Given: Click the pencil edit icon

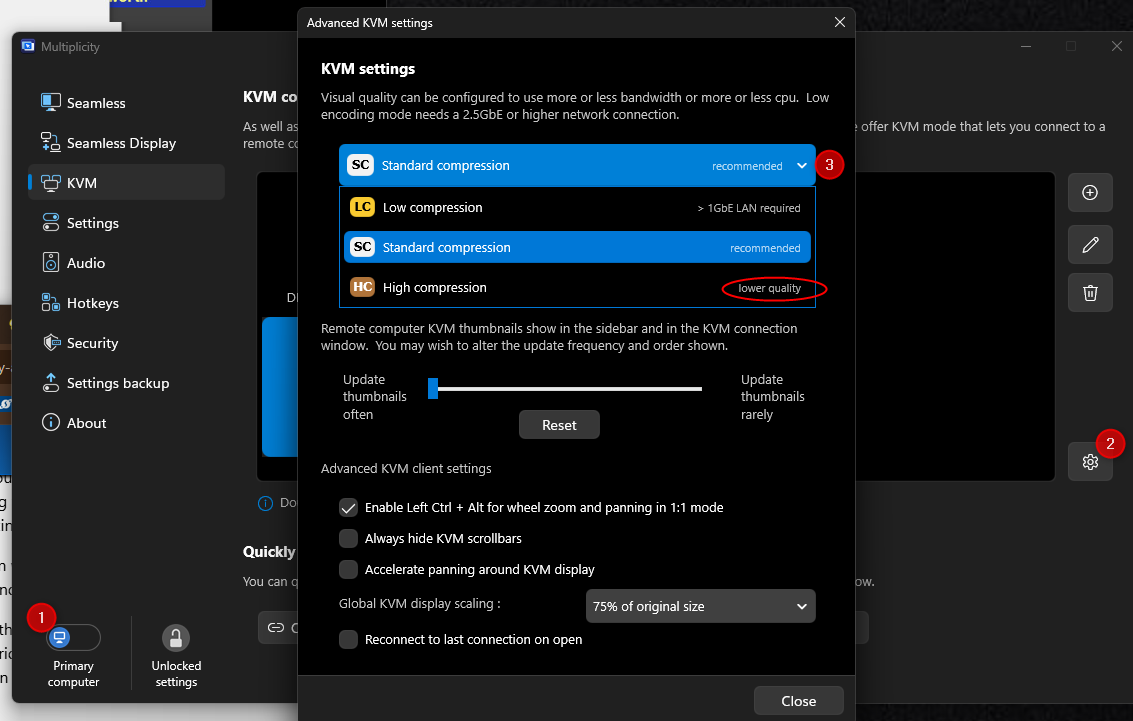Looking at the screenshot, I should pos(1090,245).
